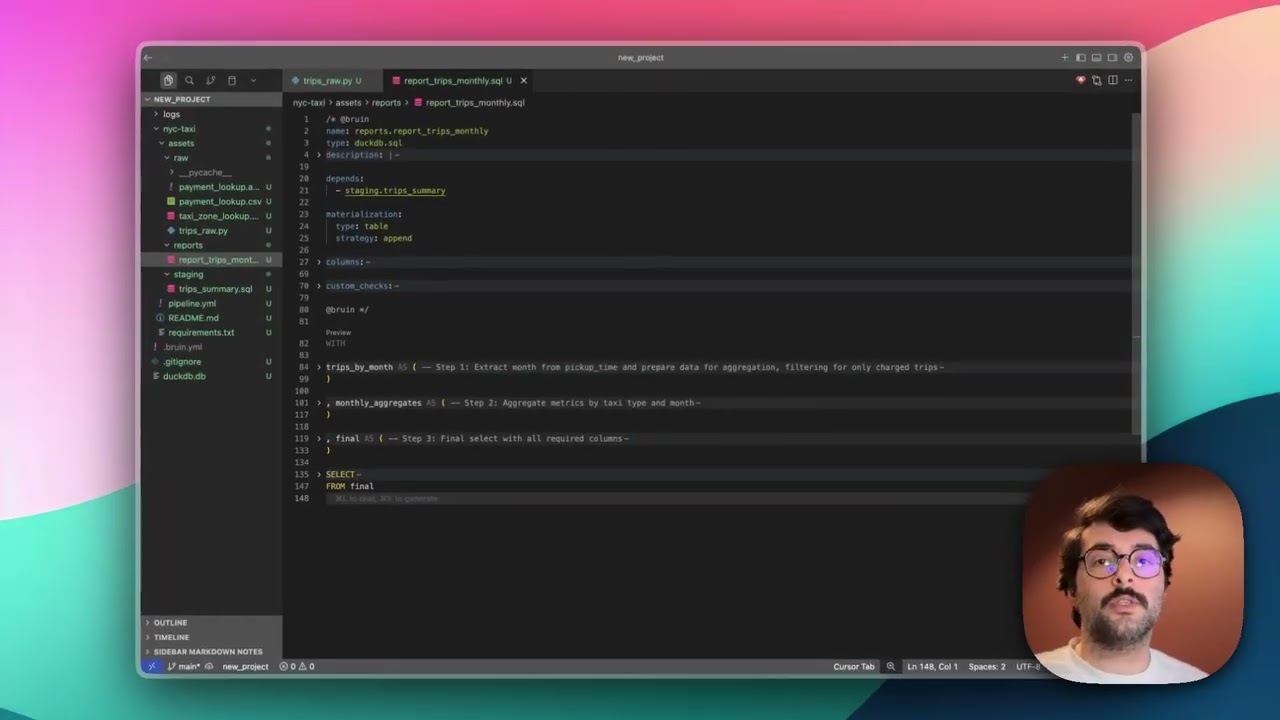Unfold the SELECT block on line 135
This screenshot has height=720, width=1280.
[319, 474]
